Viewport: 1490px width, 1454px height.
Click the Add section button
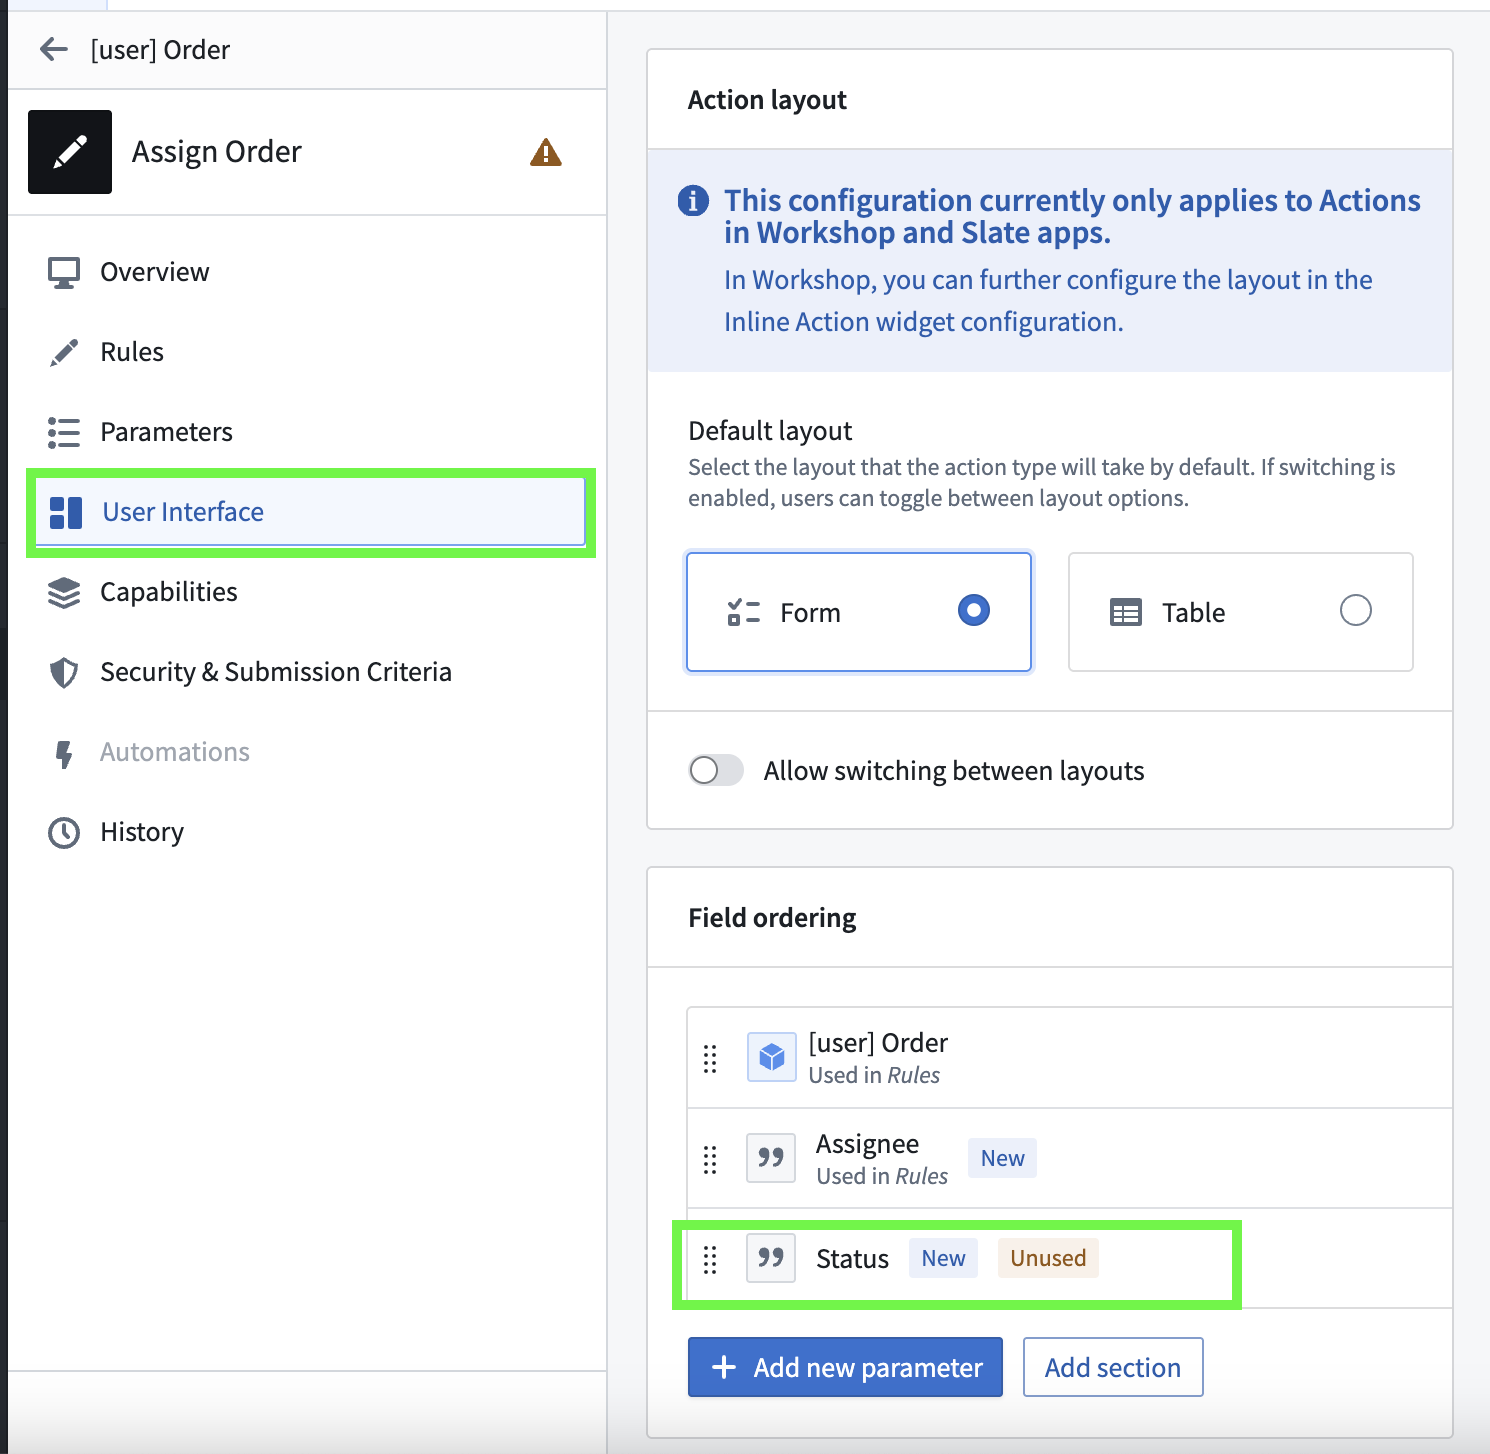(1112, 1367)
